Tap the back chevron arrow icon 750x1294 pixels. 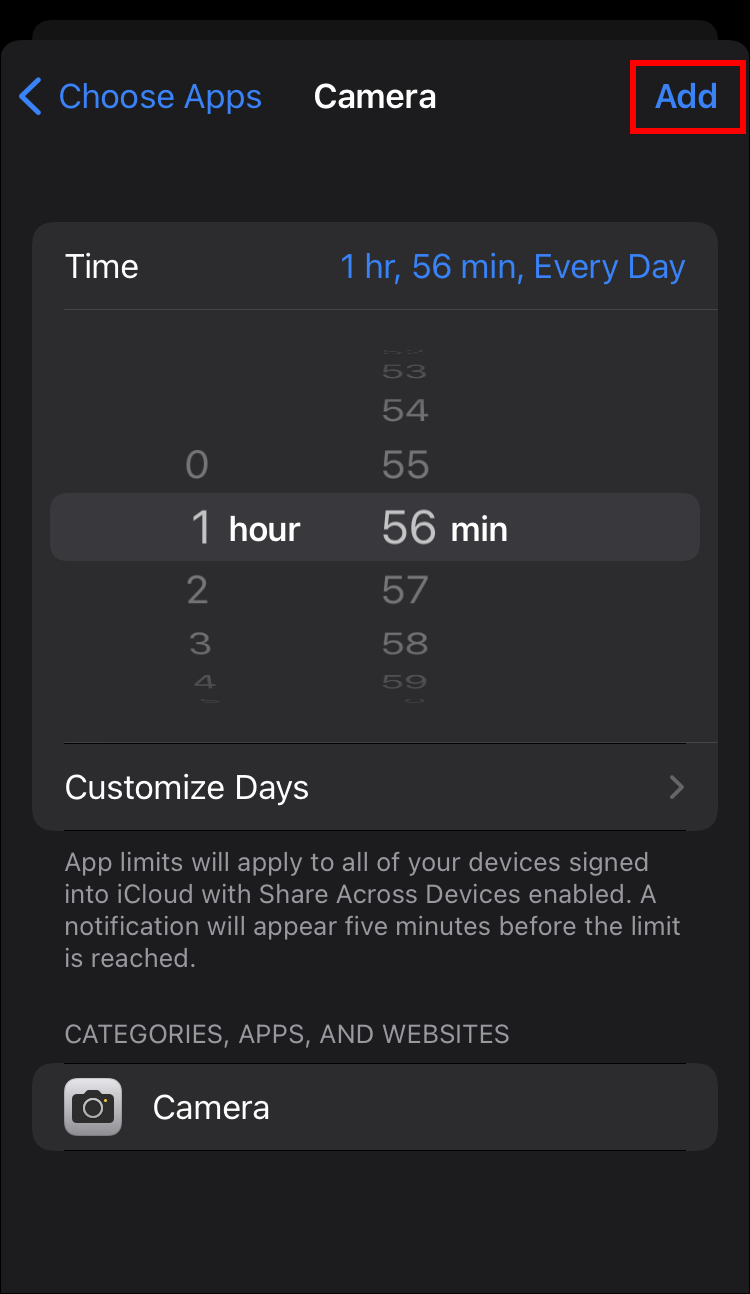31,97
